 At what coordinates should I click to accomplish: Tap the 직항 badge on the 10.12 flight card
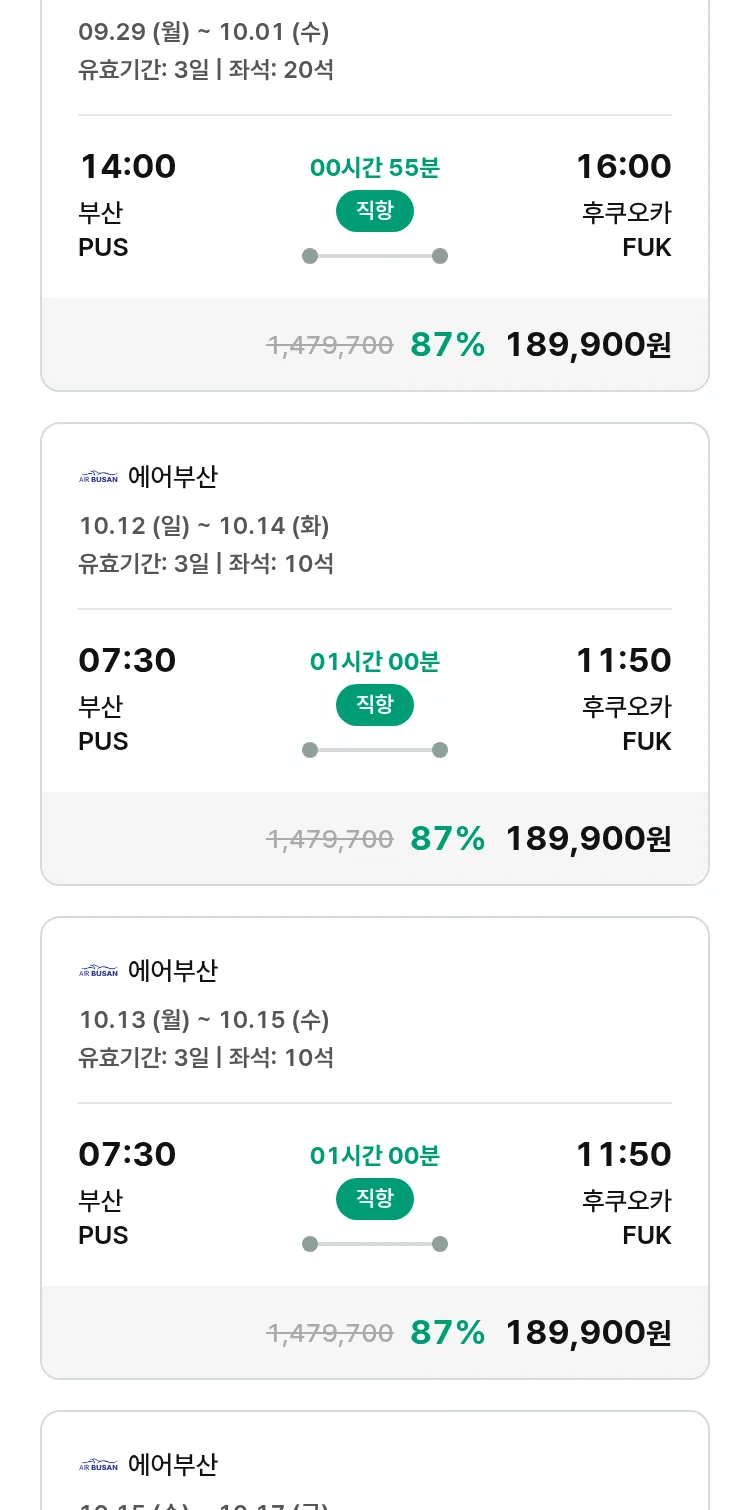[x=374, y=705]
